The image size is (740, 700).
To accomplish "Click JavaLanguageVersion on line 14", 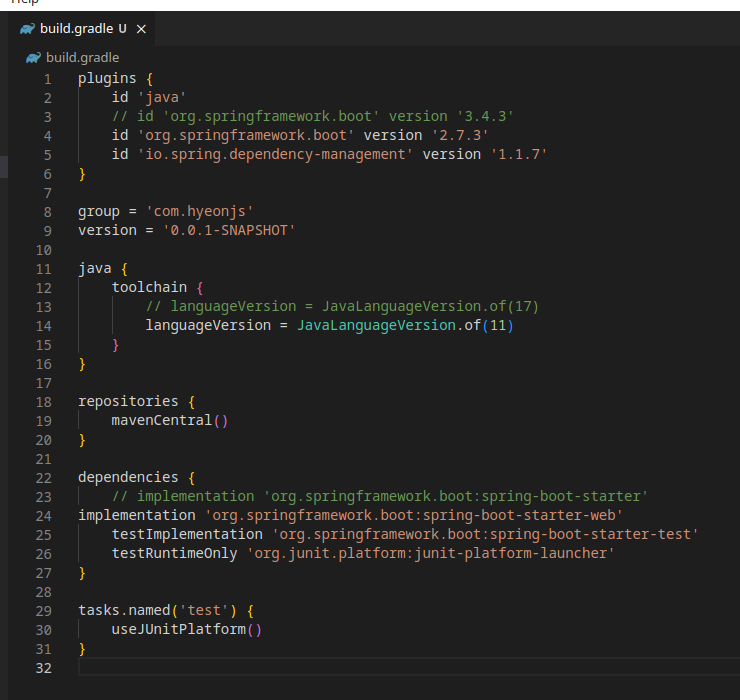I will (376, 325).
